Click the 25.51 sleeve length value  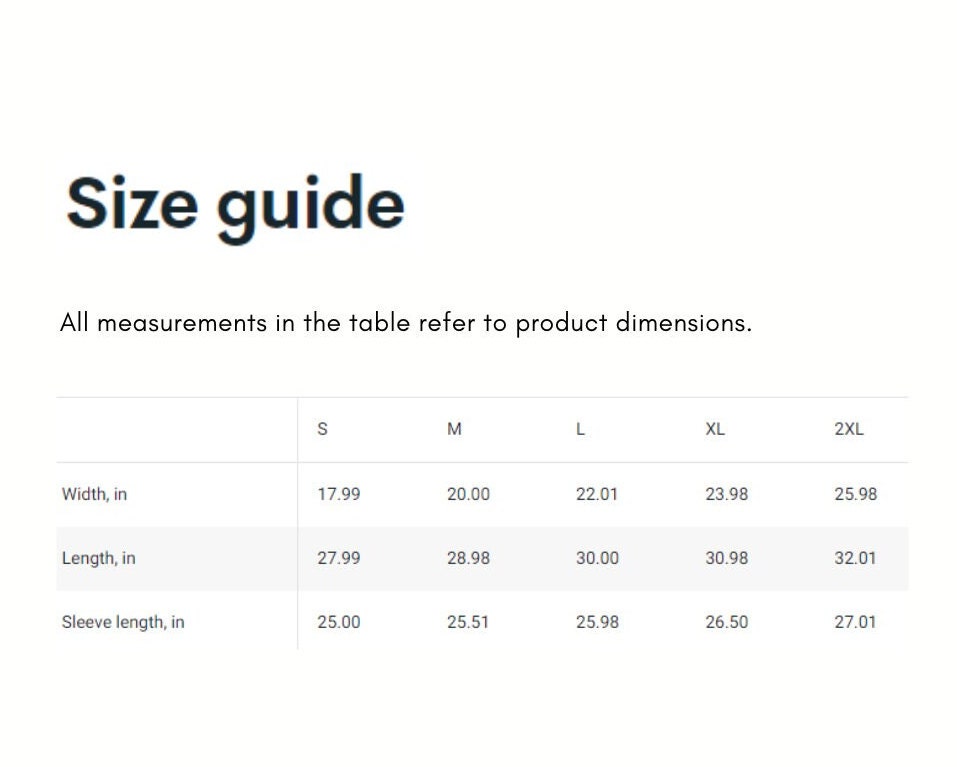(468, 622)
